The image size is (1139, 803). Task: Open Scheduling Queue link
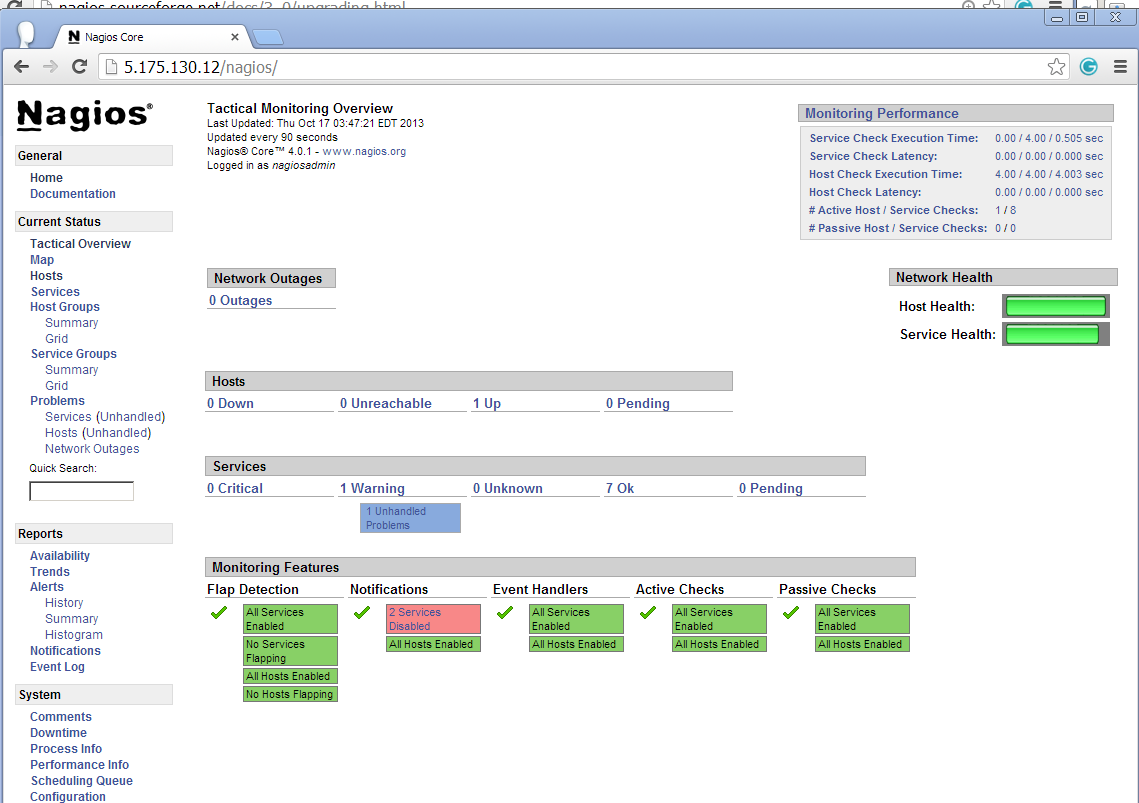81,781
